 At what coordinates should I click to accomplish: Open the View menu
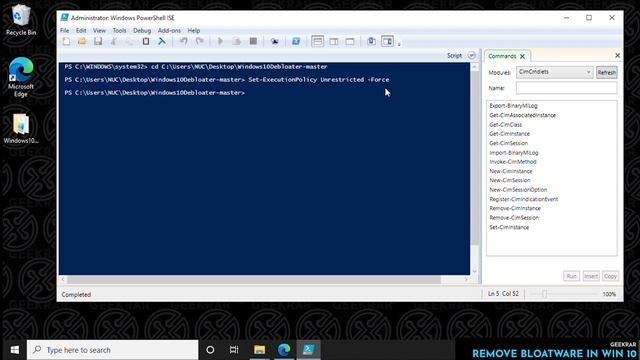pos(99,31)
